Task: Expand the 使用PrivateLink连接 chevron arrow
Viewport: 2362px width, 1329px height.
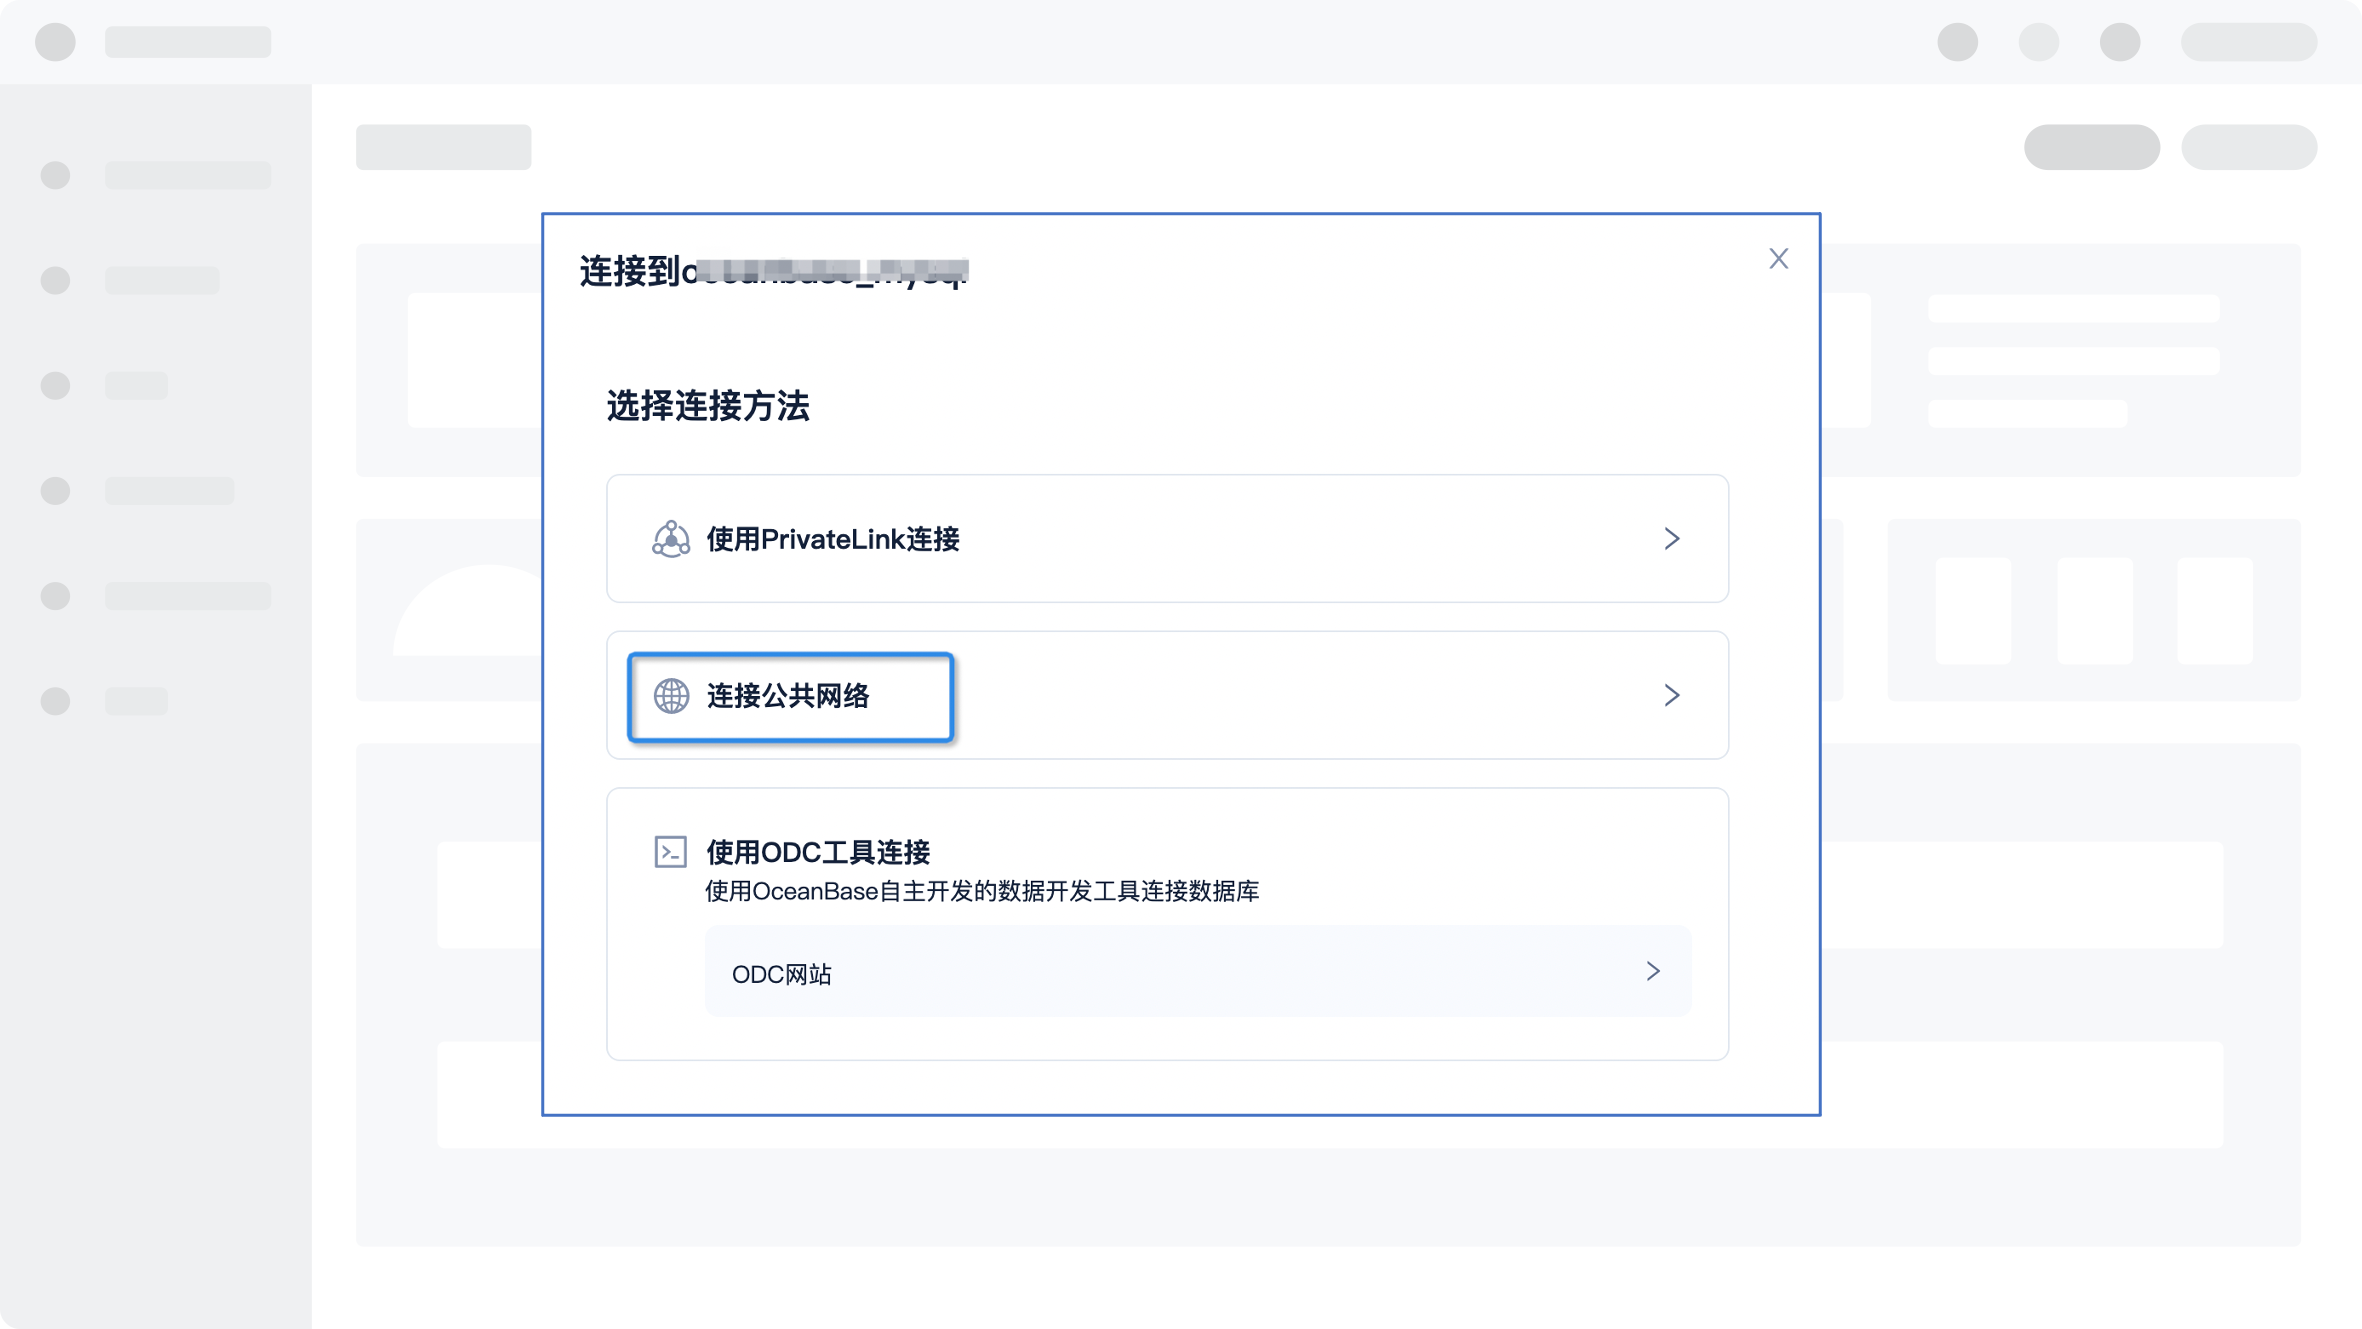Action: (x=1672, y=539)
